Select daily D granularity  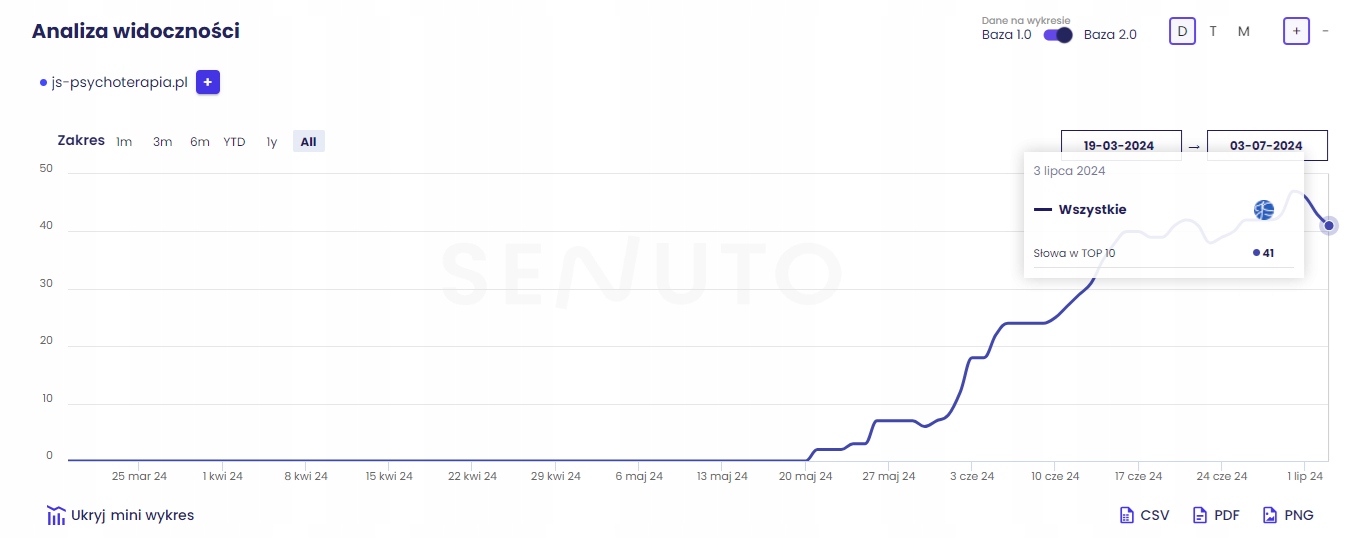click(x=1182, y=31)
